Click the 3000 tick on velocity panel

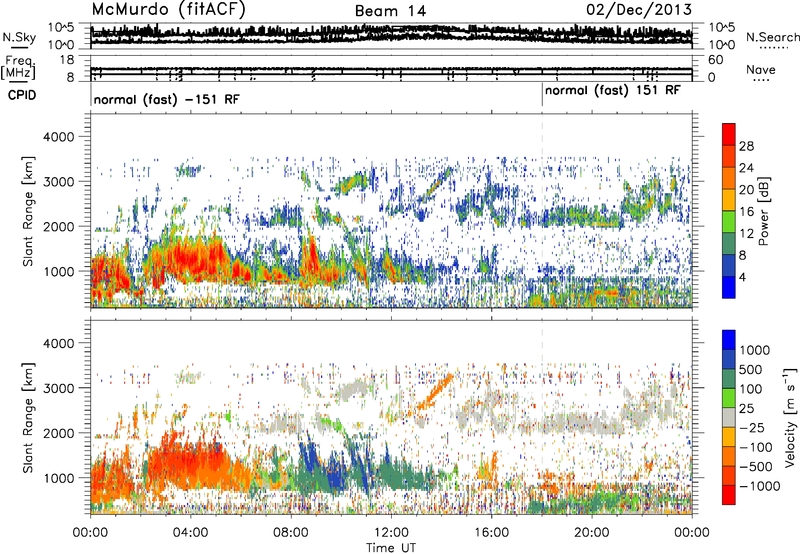point(58,388)
